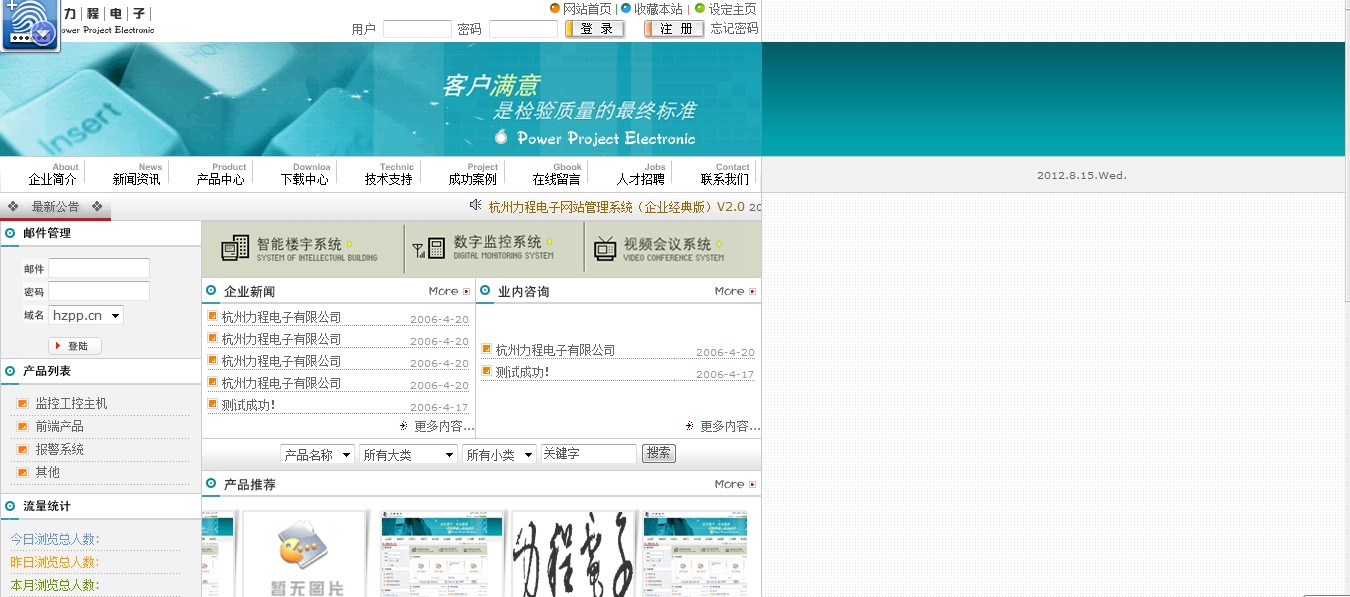The image size is (1350, 597).
Task: Focus the 密码 field above the 域名 dropdown
Action: pos(99,291)
